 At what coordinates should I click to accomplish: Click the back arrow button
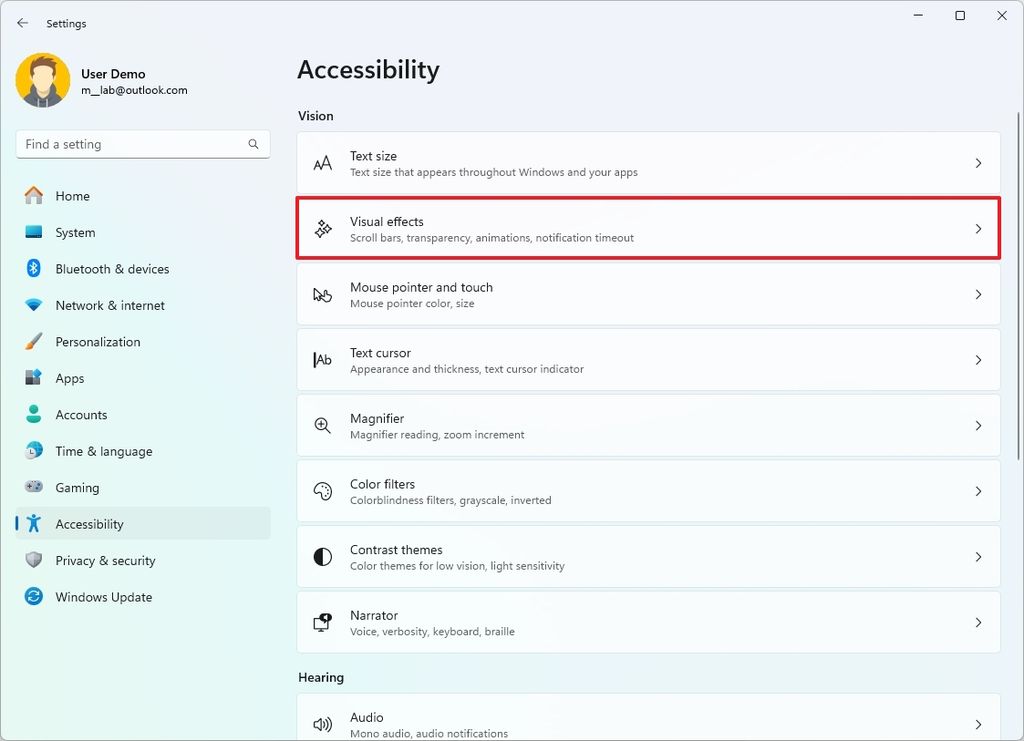pos(22,22)
